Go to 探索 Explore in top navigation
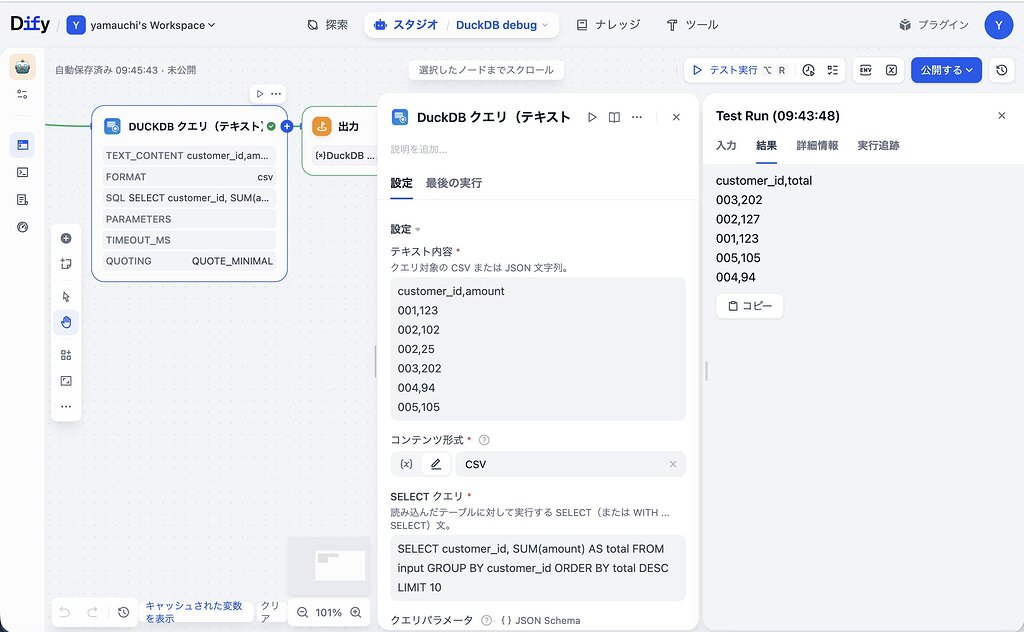The width and height of the screenshot is (1024, 632). [327, 25]
